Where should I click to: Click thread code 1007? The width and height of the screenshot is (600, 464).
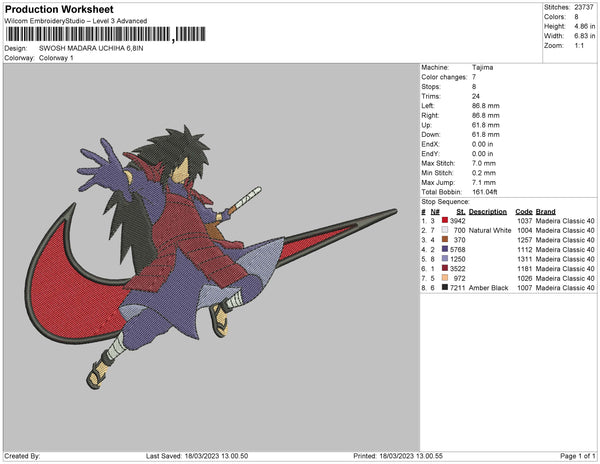click(525, 288)
